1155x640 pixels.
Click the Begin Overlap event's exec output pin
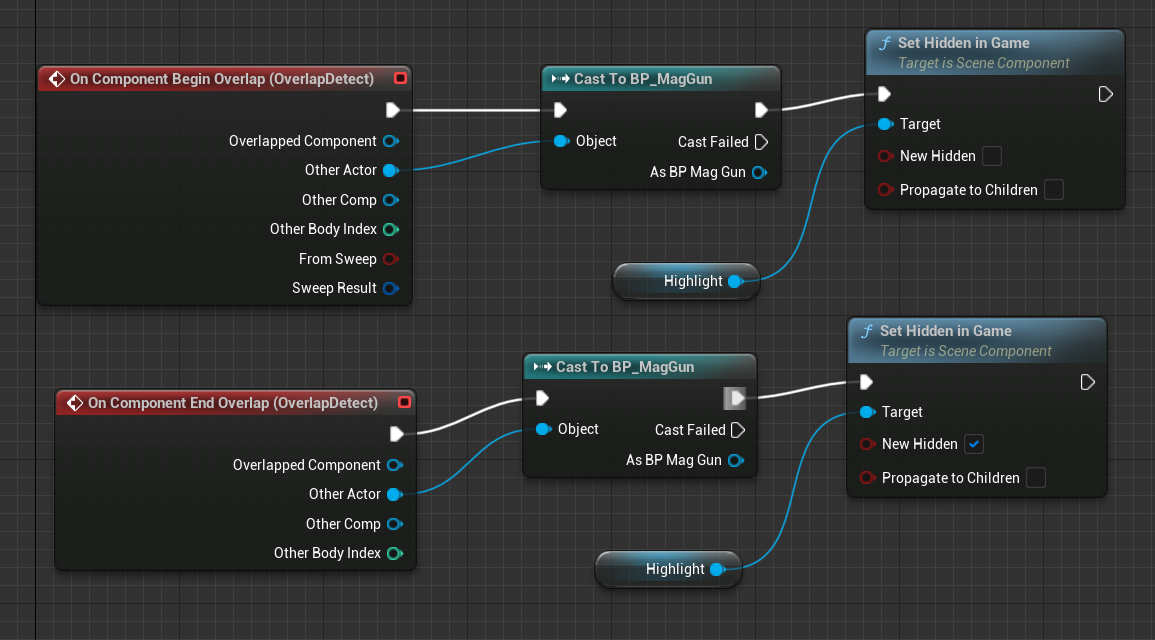click(393, 110)
